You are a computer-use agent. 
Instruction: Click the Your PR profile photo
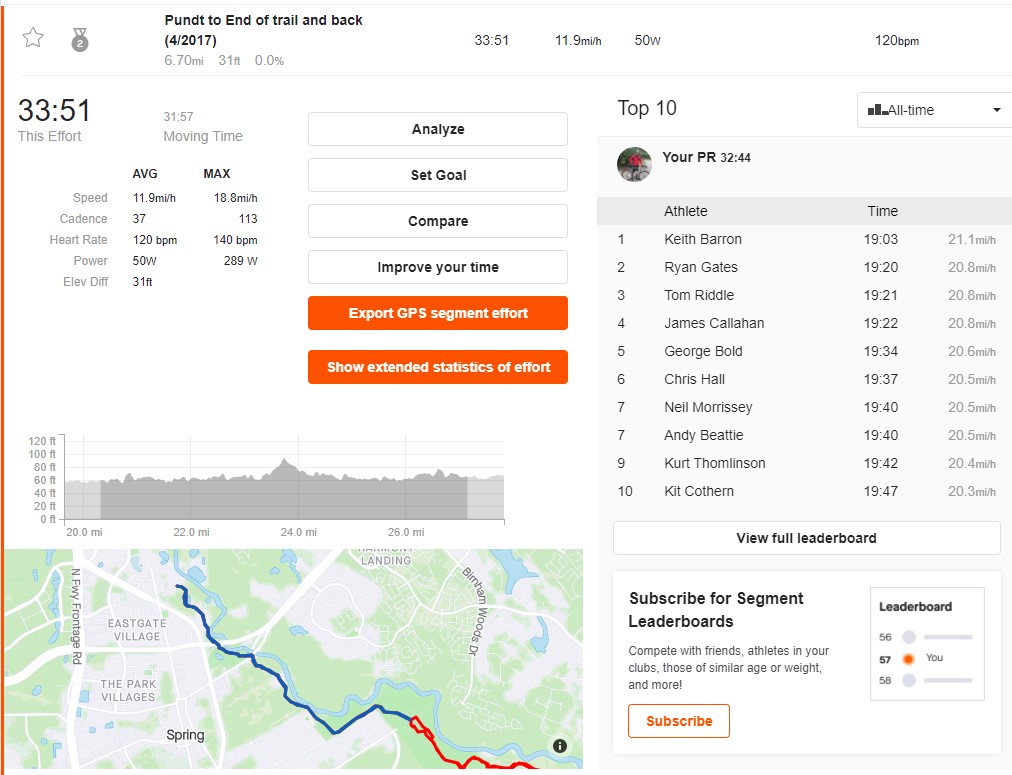click(x=634, y=164)
